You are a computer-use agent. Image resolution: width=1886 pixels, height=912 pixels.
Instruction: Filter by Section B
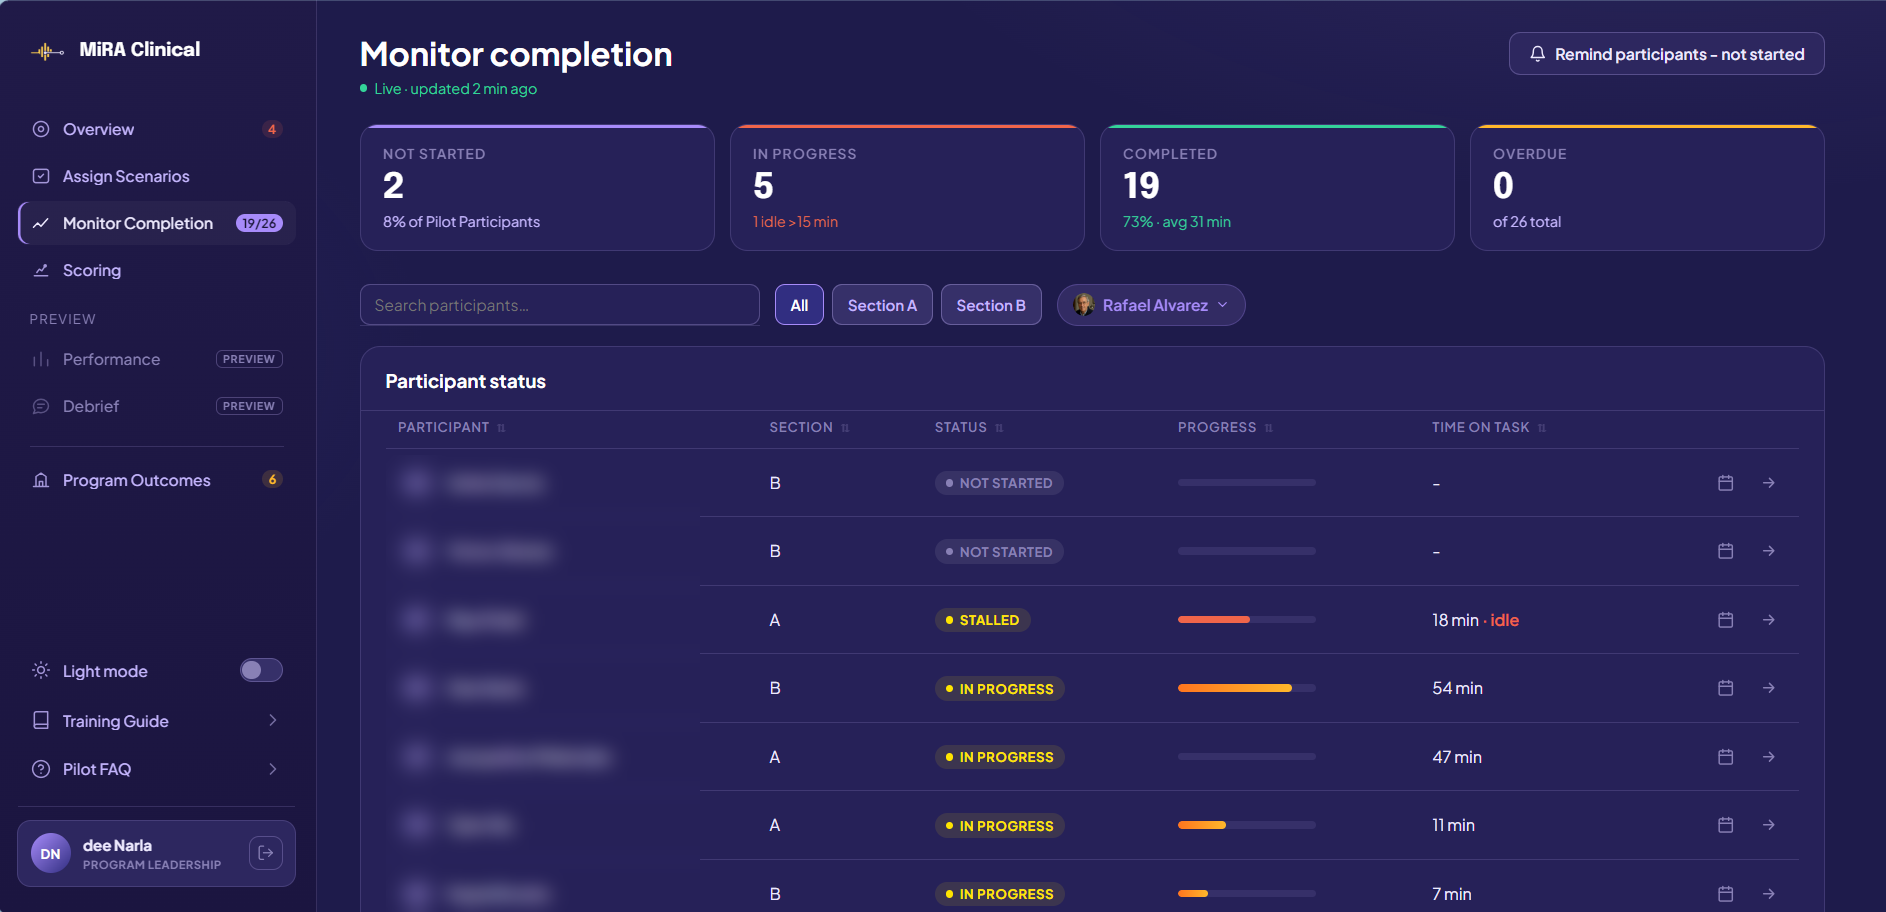pyautogui.click(x=991, y=305)
